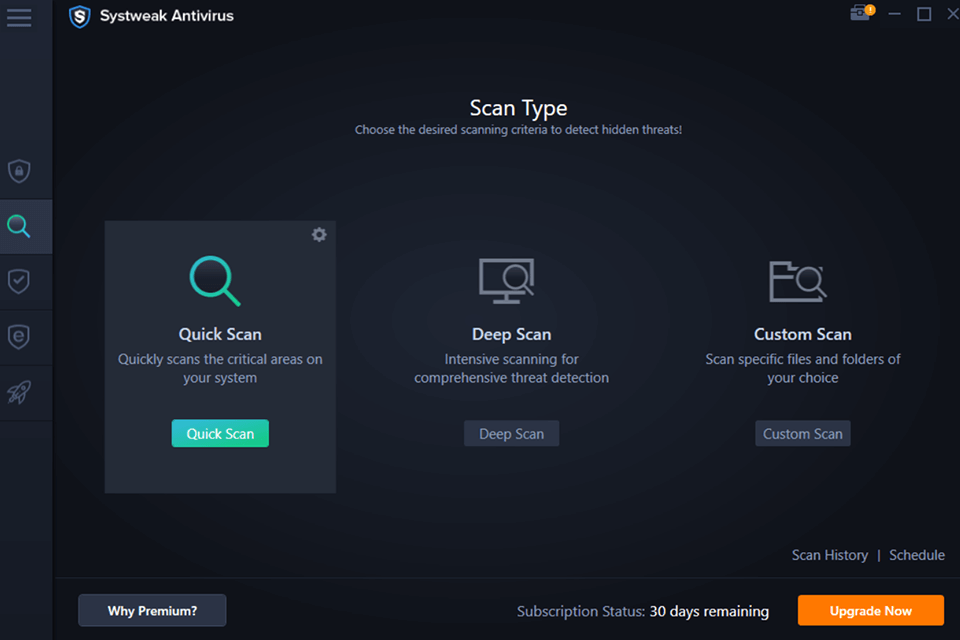
Task: Open the rocket optimizer section in sidebar
Action: coord(19,392)
